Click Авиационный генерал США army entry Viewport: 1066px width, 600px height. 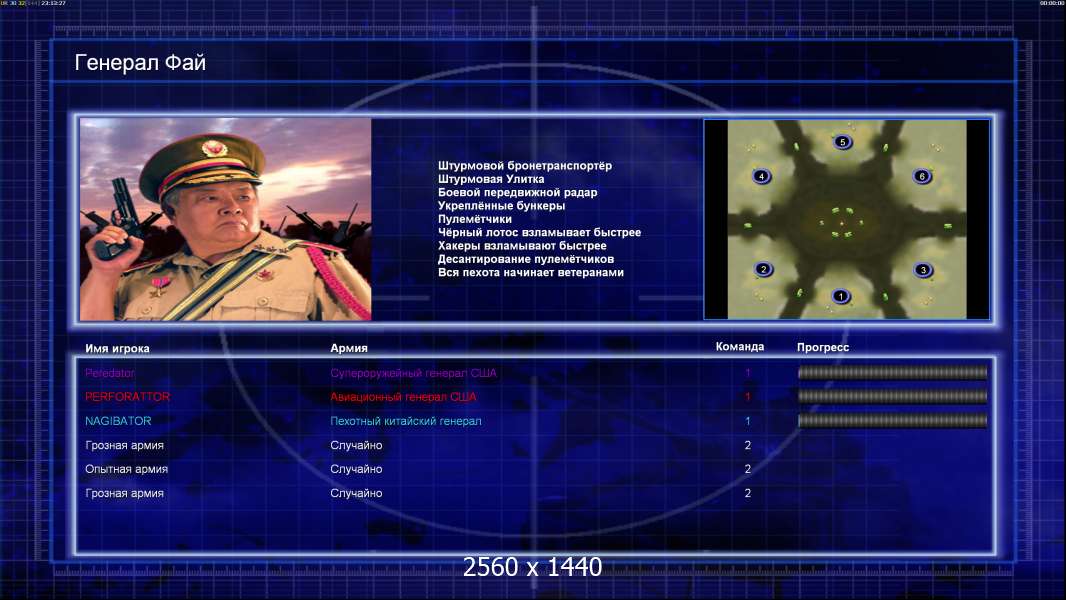[x=403, y=397]
